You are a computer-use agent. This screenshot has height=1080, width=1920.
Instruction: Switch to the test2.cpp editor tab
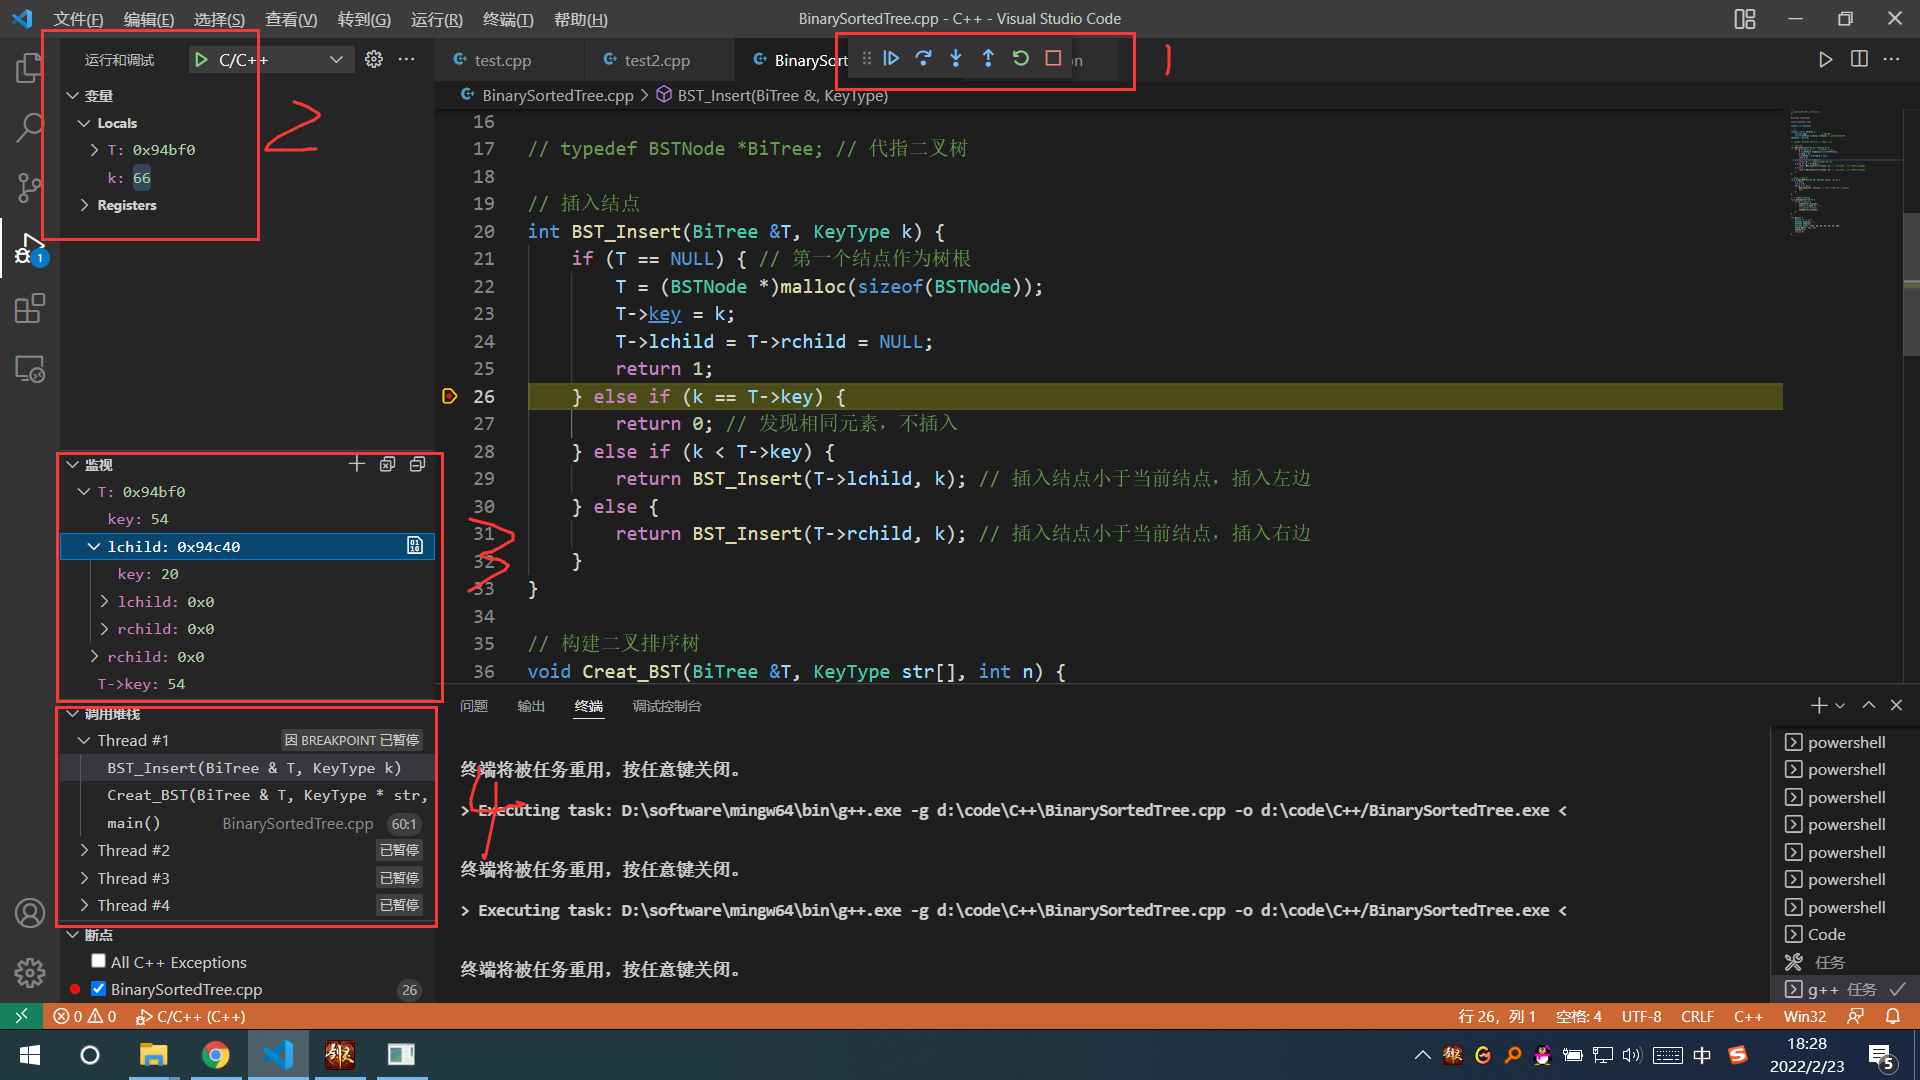point(656,60)
